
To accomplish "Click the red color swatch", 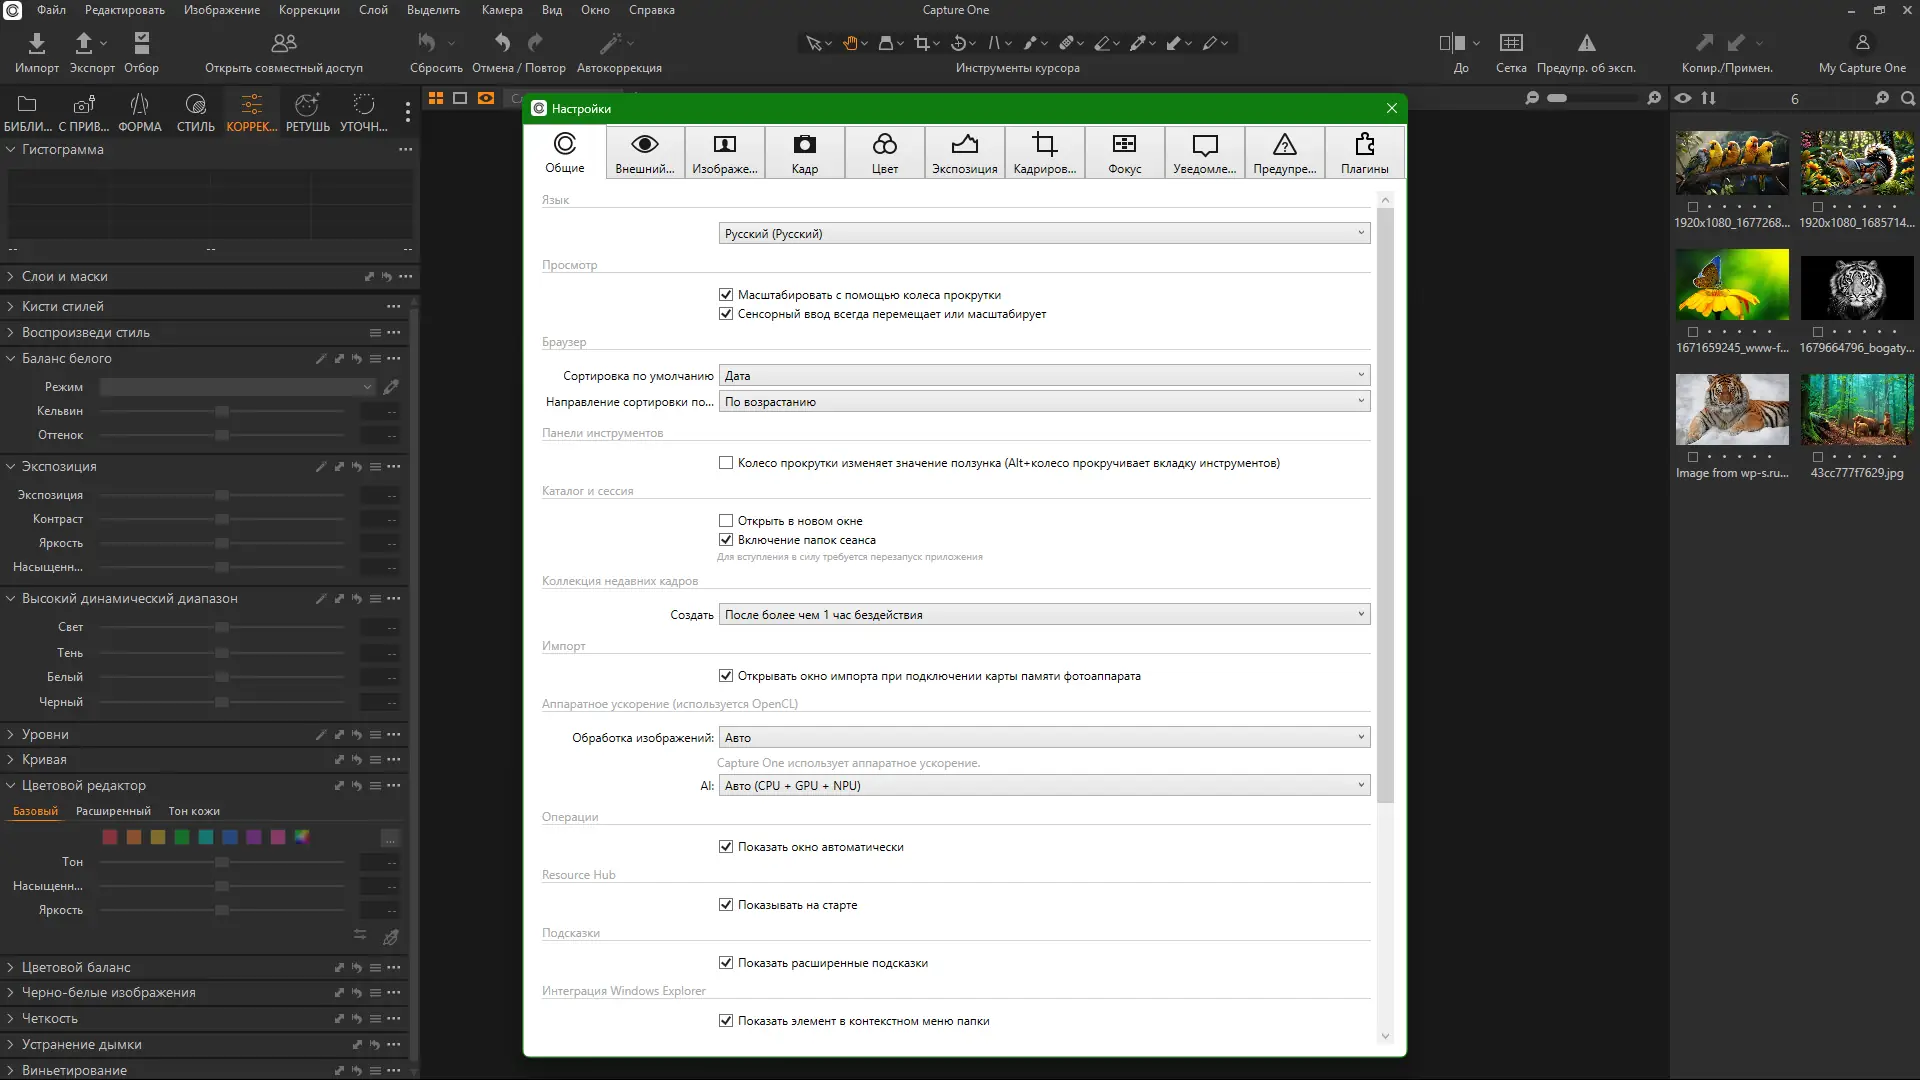I will click(110, 837).
